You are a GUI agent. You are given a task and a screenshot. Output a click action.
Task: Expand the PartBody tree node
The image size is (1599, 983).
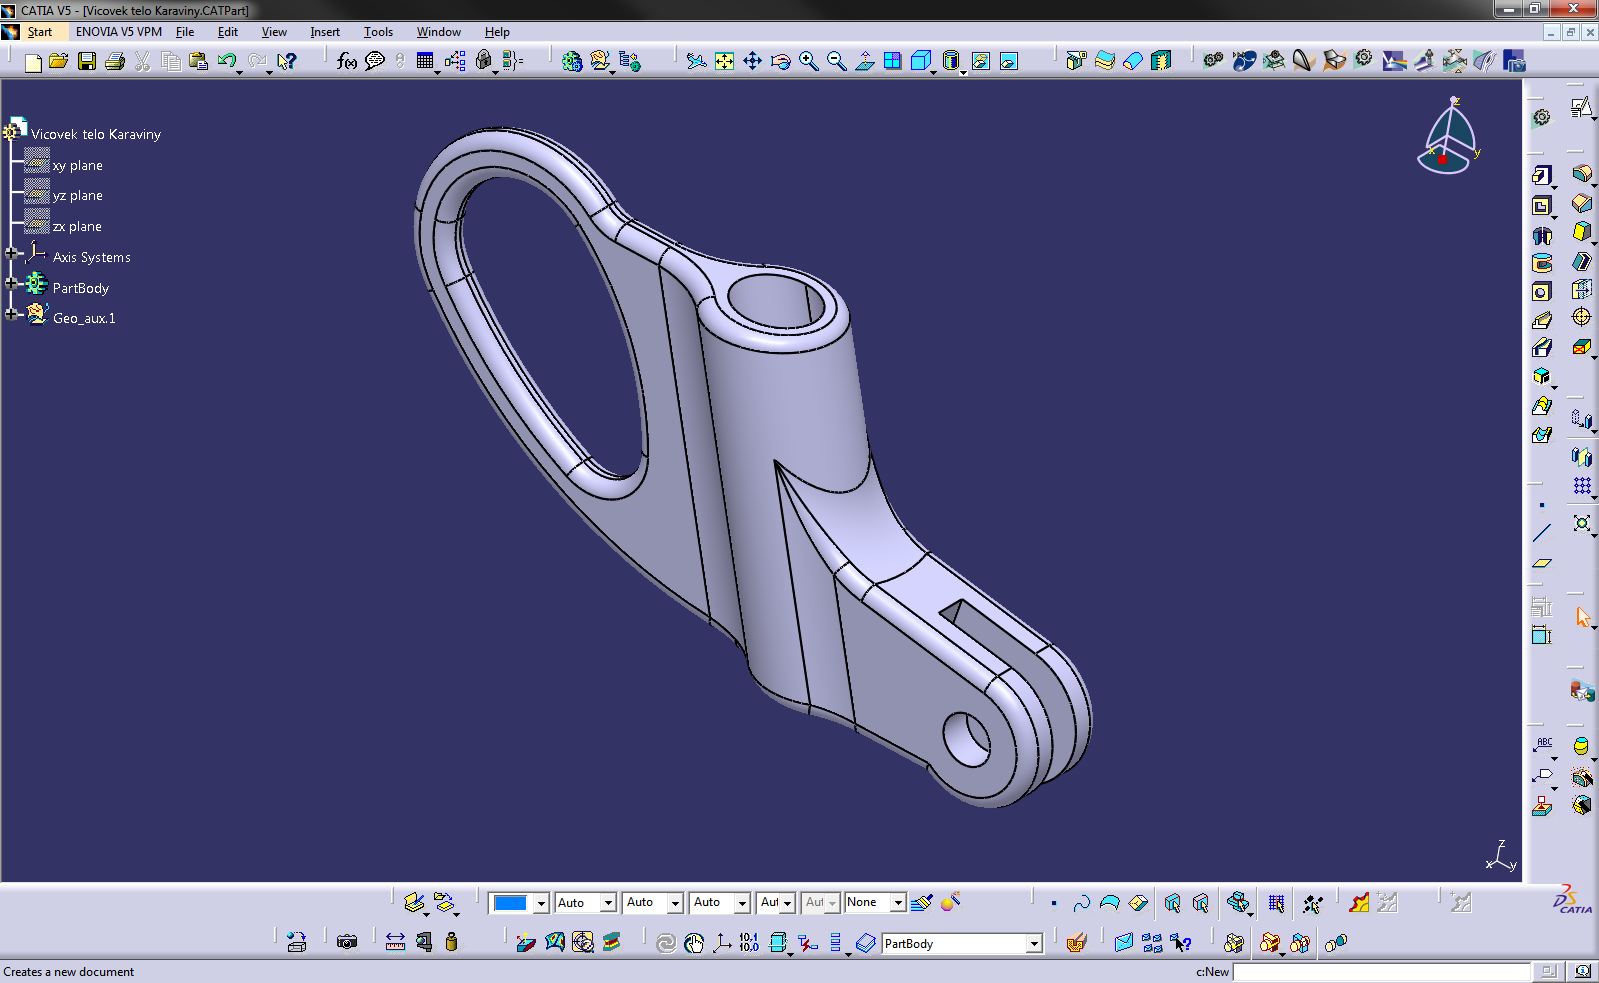[x=11, y=284]
